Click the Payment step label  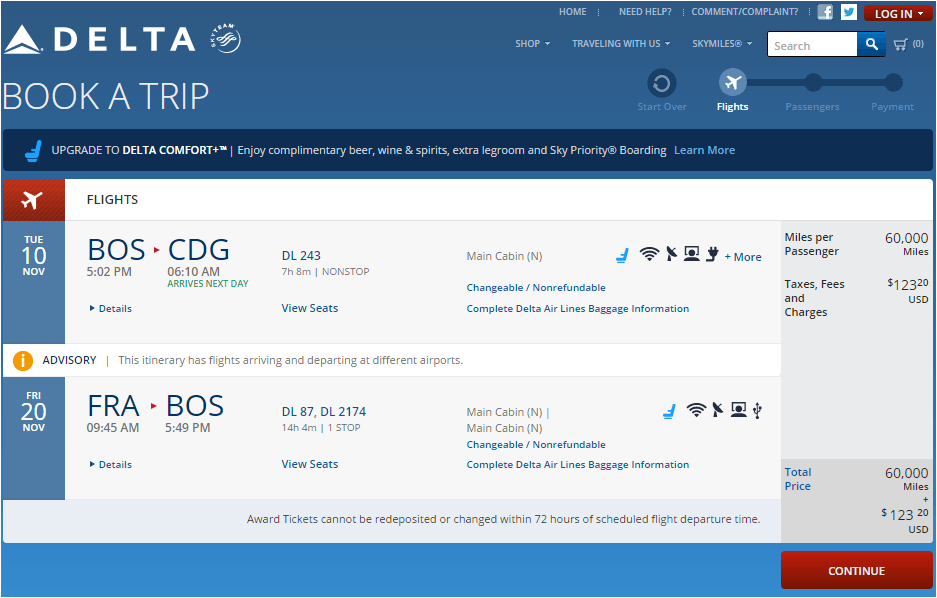893,107
